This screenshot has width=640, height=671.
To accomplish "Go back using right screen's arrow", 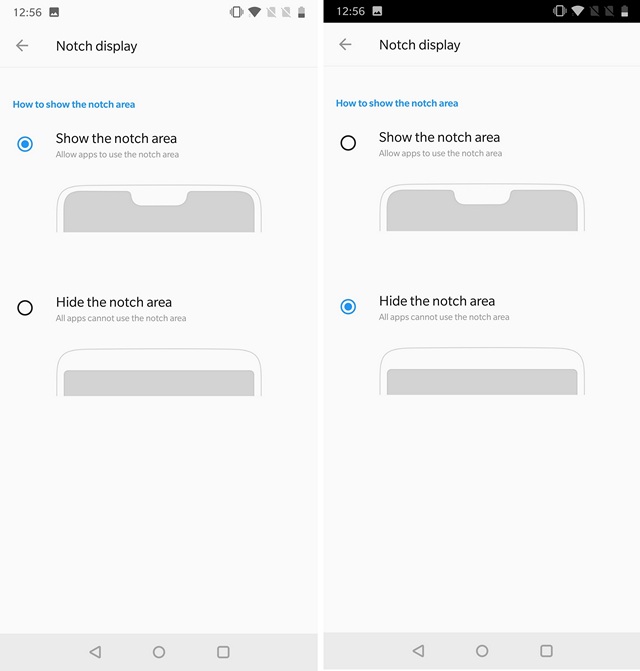I will point(345,44).
